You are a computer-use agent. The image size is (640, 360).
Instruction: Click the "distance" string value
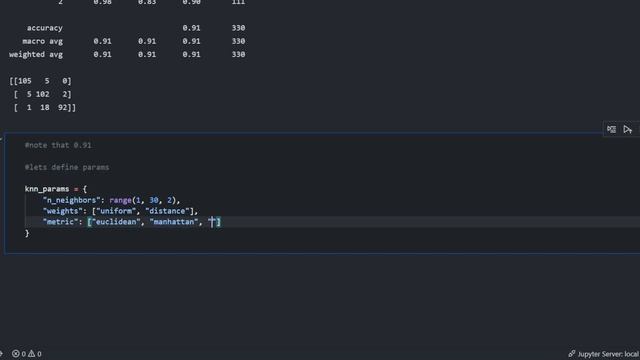pos(167,211)
